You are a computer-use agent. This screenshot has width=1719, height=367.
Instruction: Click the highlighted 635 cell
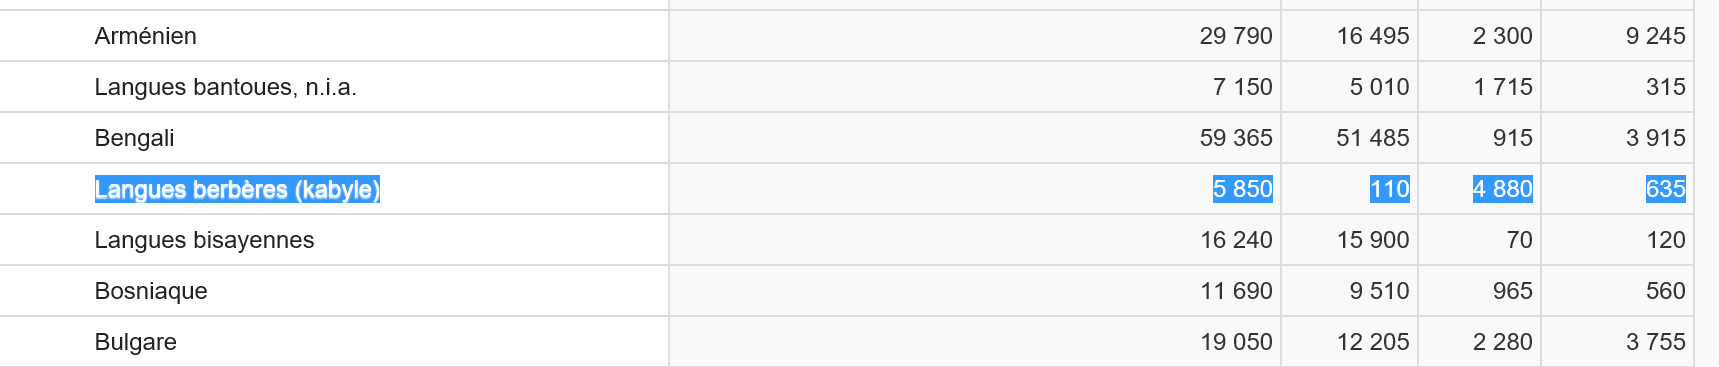1665,189
